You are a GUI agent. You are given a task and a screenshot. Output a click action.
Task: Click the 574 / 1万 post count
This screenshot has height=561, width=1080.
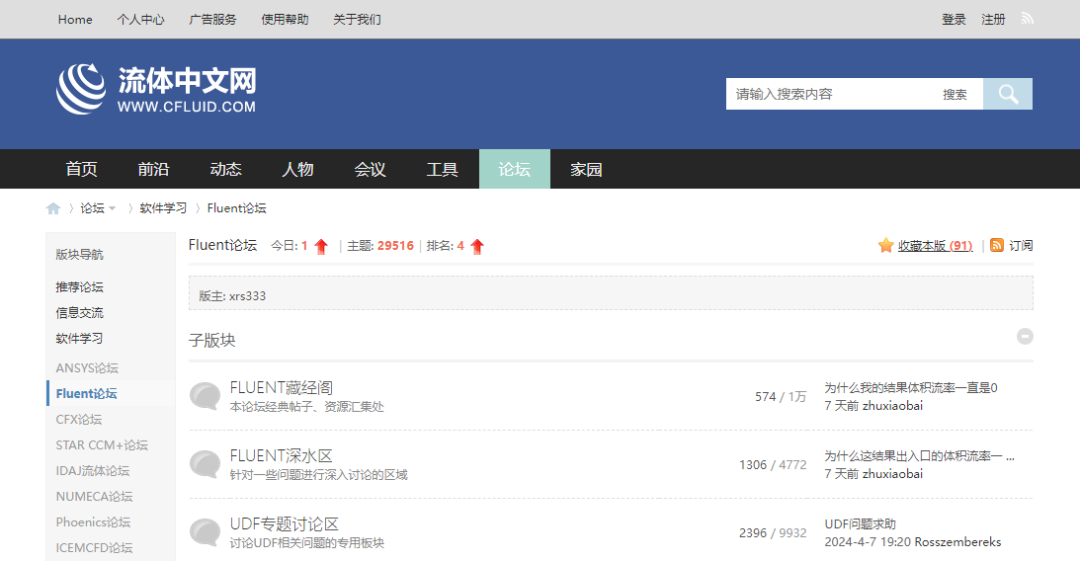[x=780, y=396]
